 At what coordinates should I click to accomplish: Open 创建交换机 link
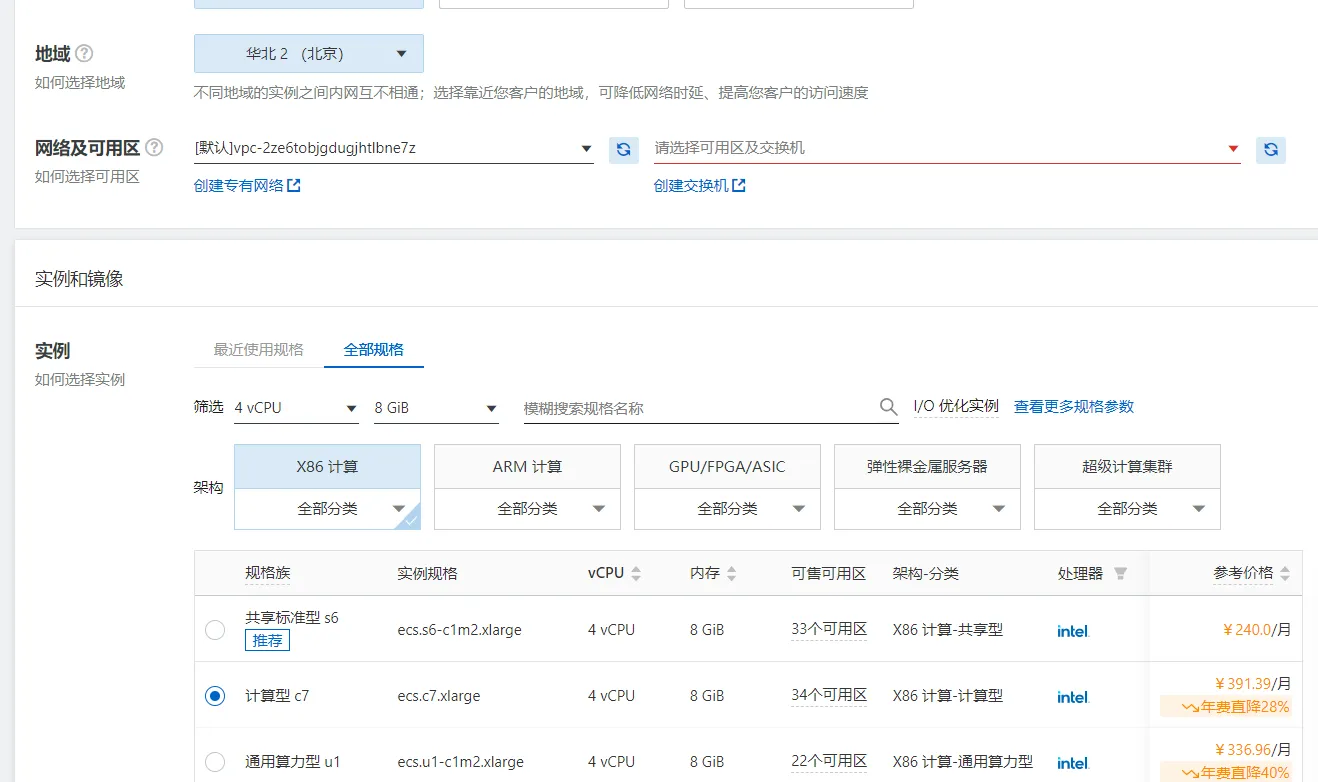(699, 186)
